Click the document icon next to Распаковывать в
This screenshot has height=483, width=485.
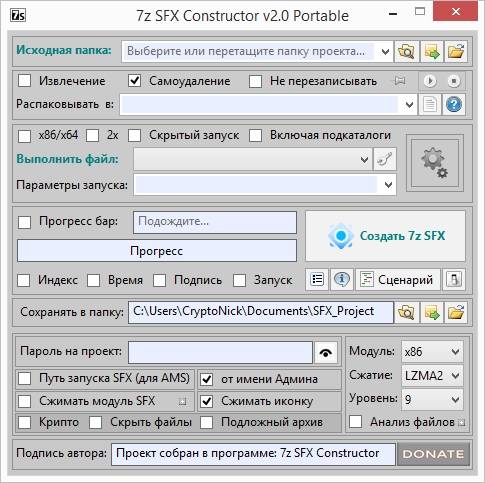pos(430,105)
